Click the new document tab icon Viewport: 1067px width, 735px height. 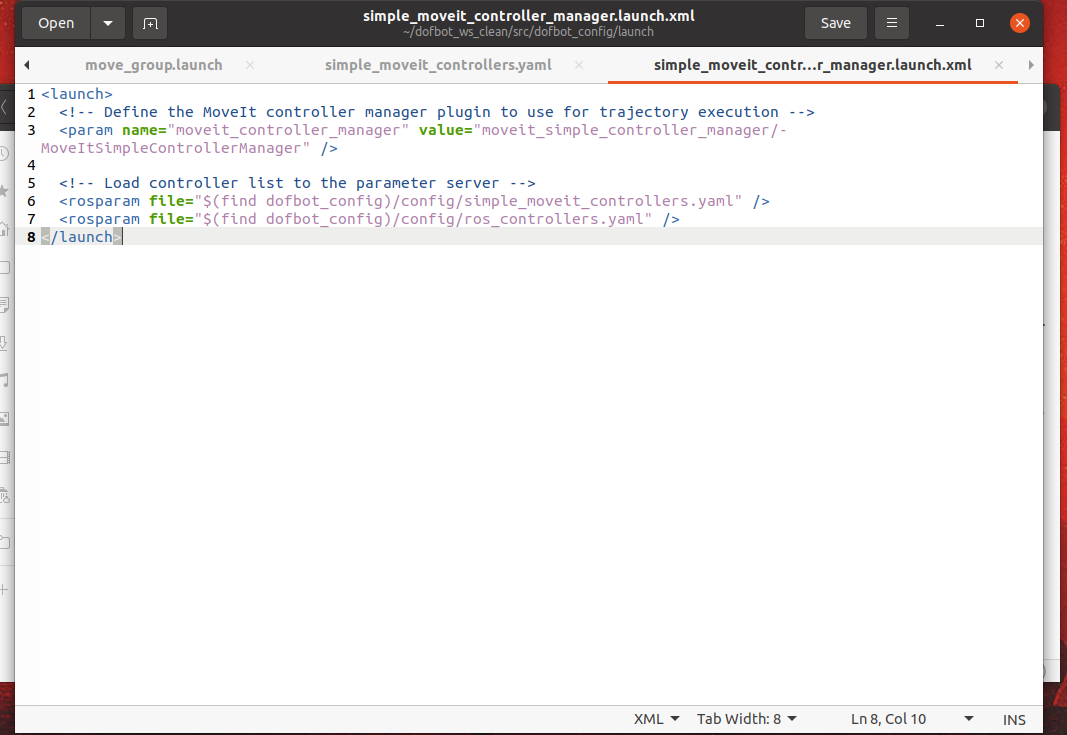click(x=150, y=23)
